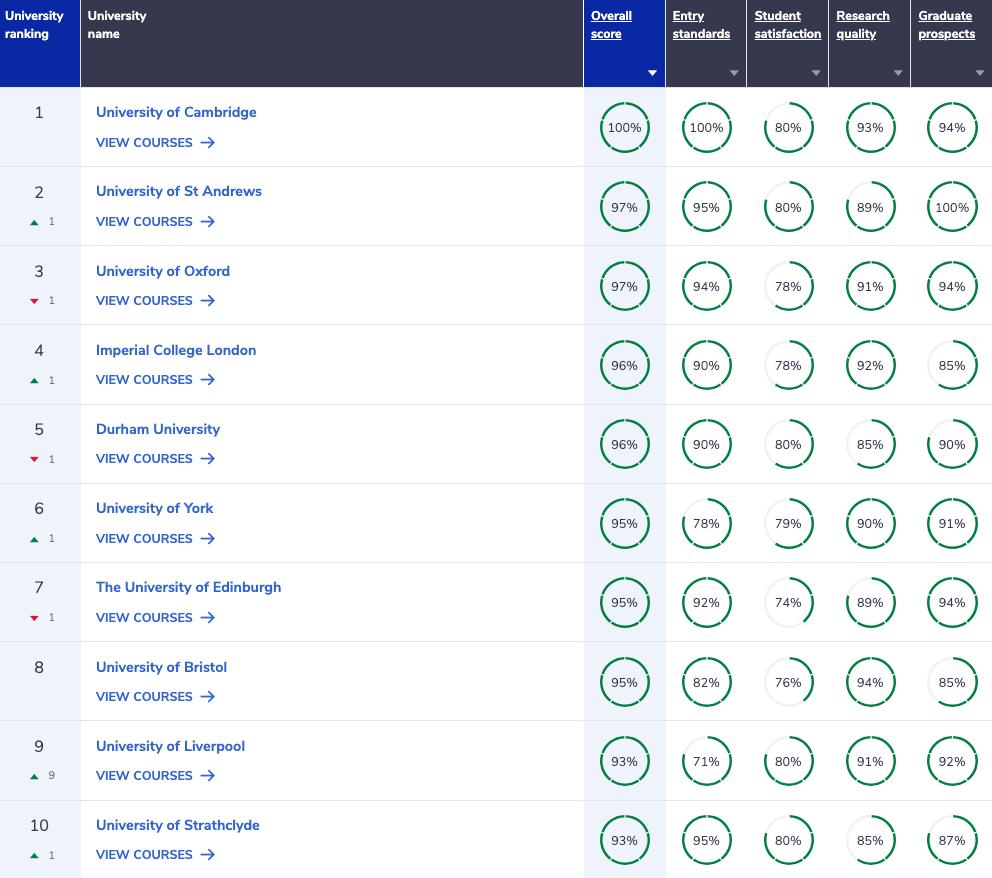Click the green rise indicator next to Liverpool's rank 9
The width and height of the screenshot is (992, 878).
34,775
